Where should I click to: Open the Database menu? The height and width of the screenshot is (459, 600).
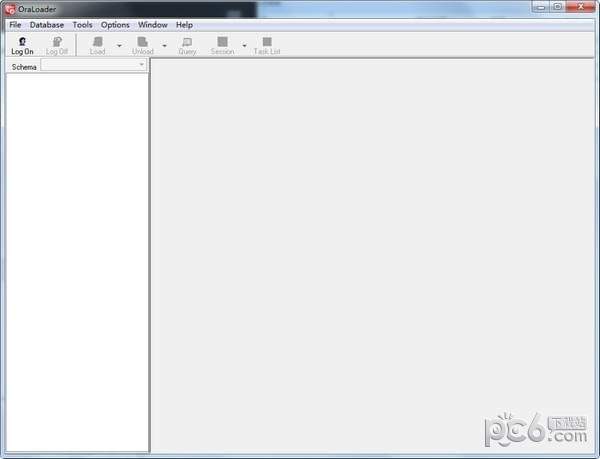coord(47,25)
